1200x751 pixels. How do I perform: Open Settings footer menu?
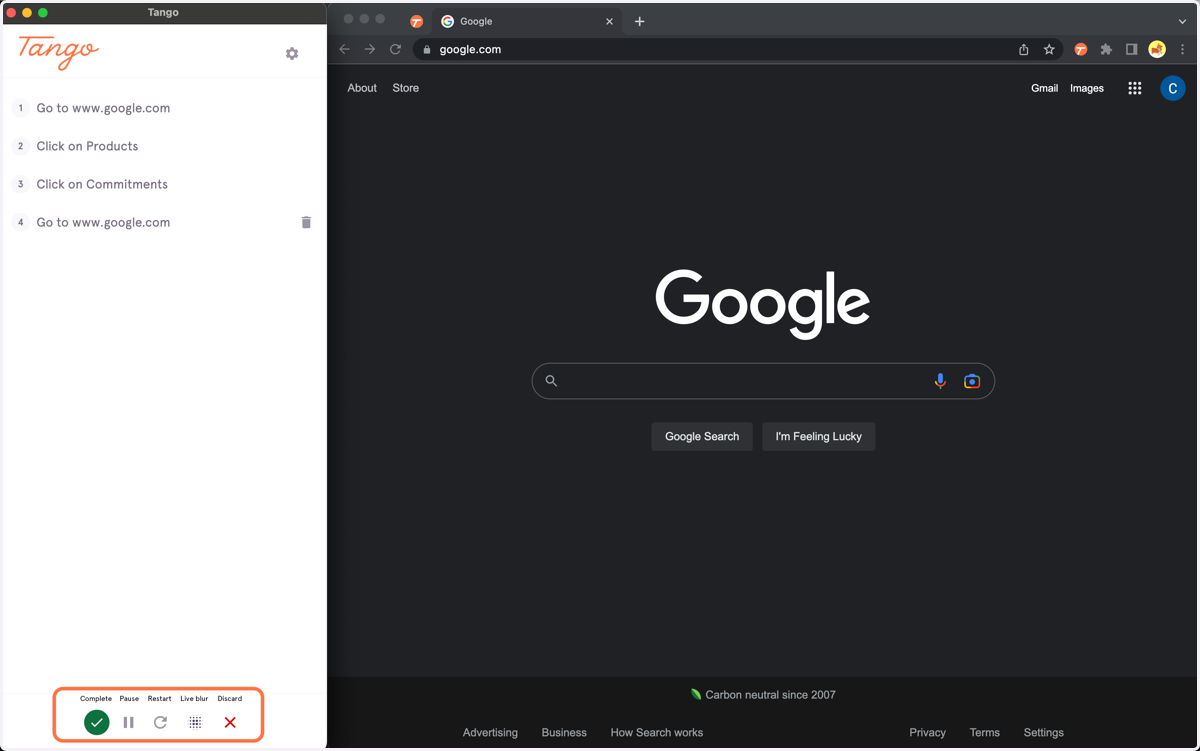coord(1044,733)
